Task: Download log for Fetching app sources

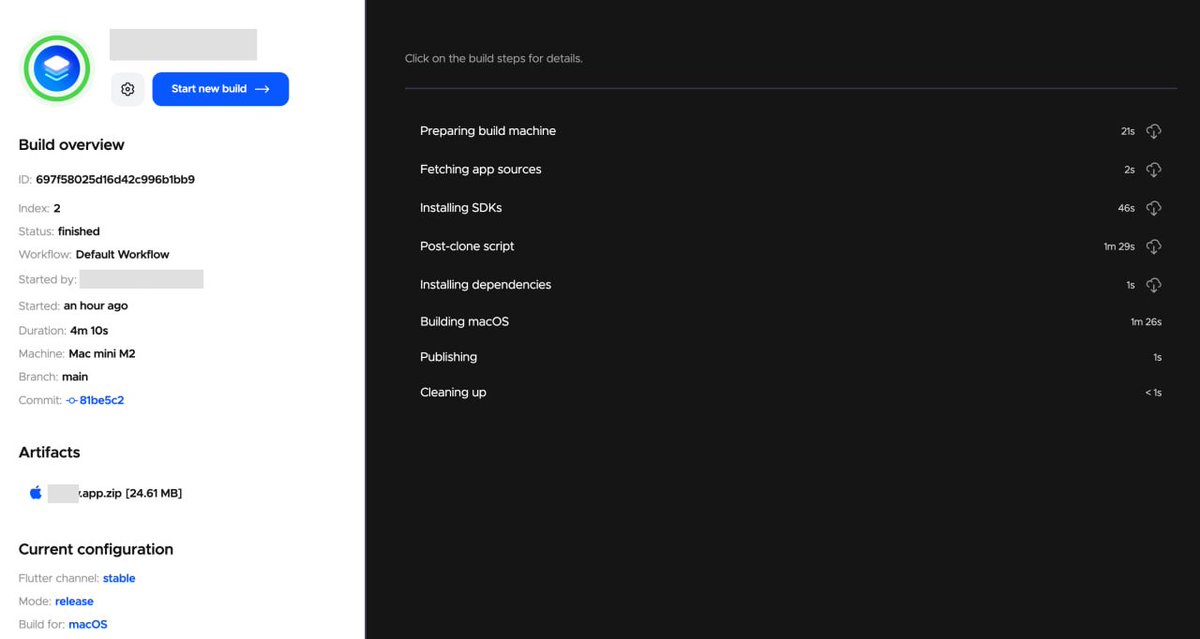Action: pos(1153,170)
